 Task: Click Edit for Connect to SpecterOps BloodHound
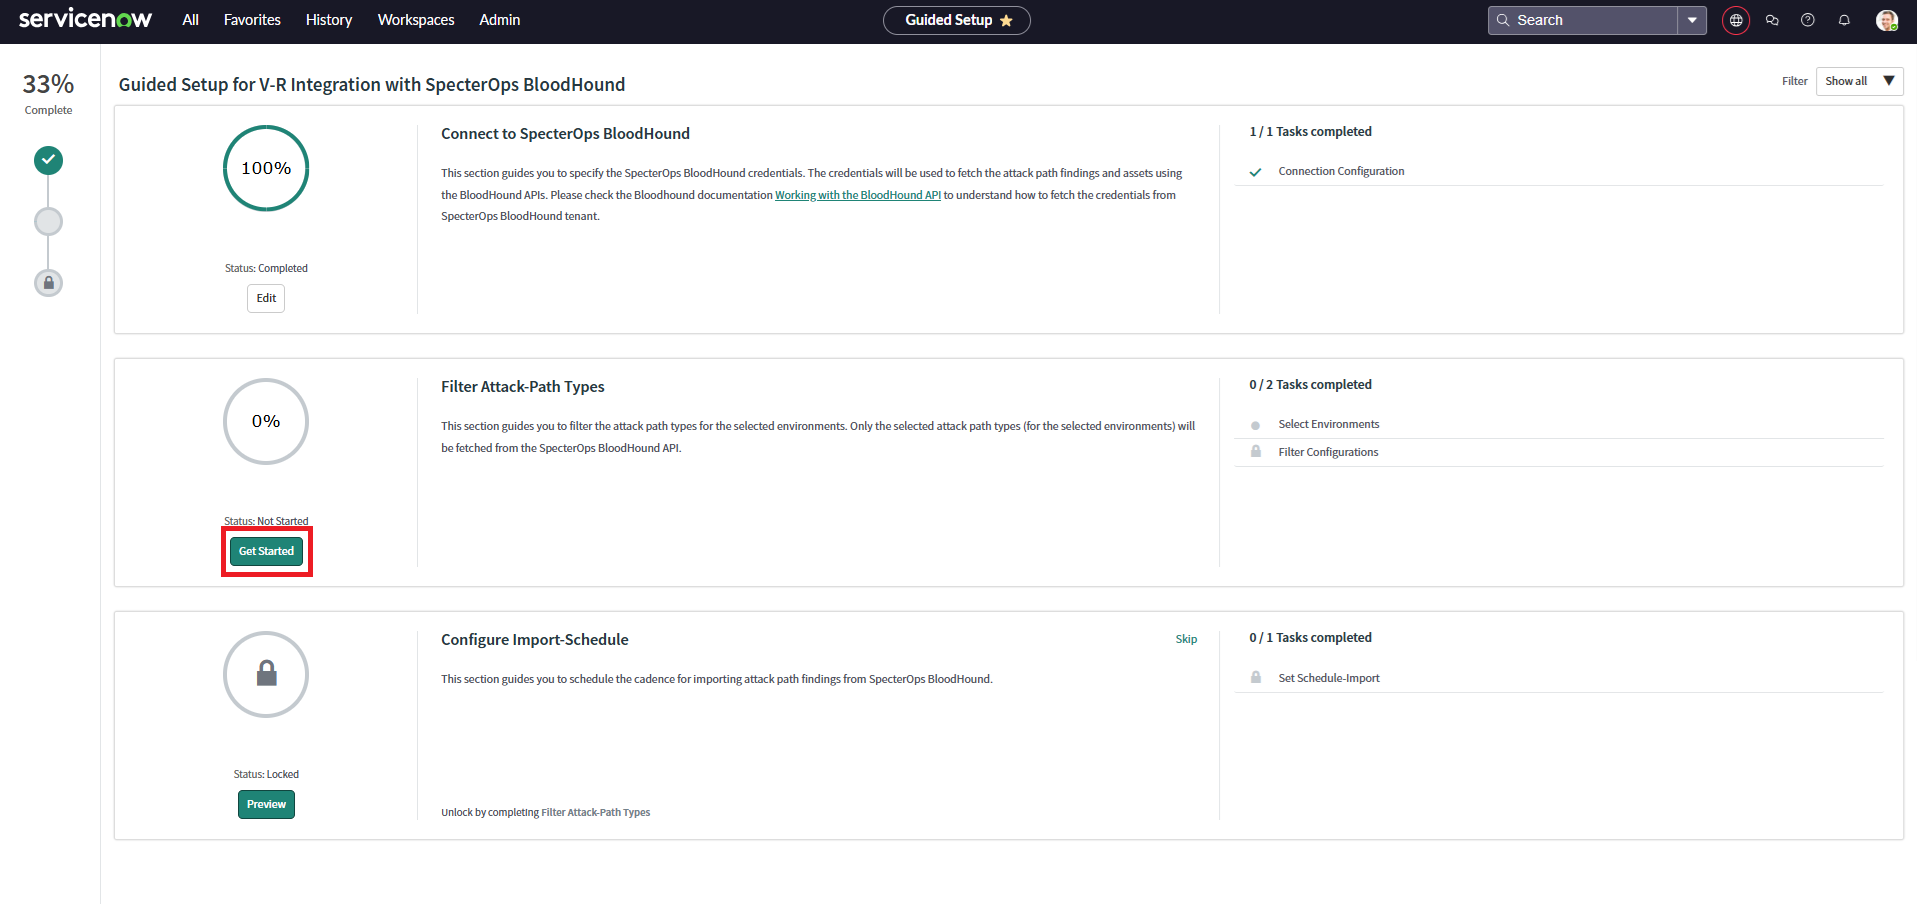pyautogui.click(x=266, y=298)
